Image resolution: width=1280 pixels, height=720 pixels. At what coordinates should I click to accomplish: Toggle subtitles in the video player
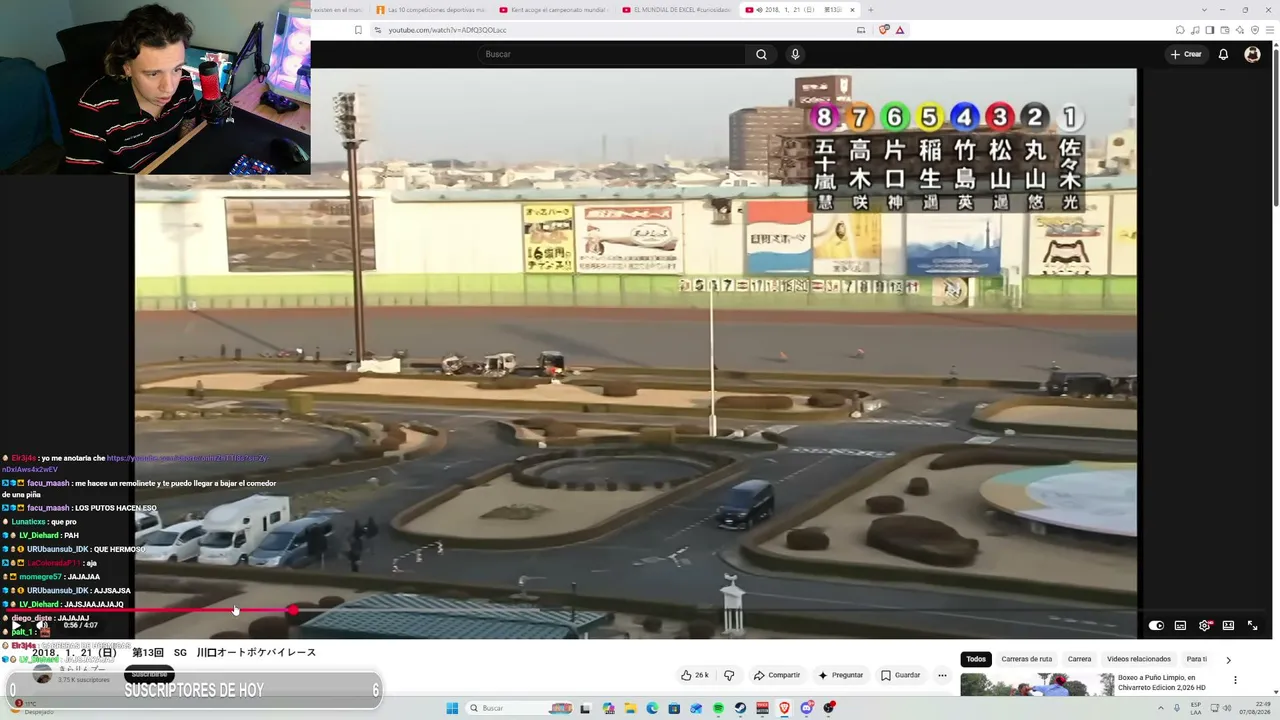1180,626
